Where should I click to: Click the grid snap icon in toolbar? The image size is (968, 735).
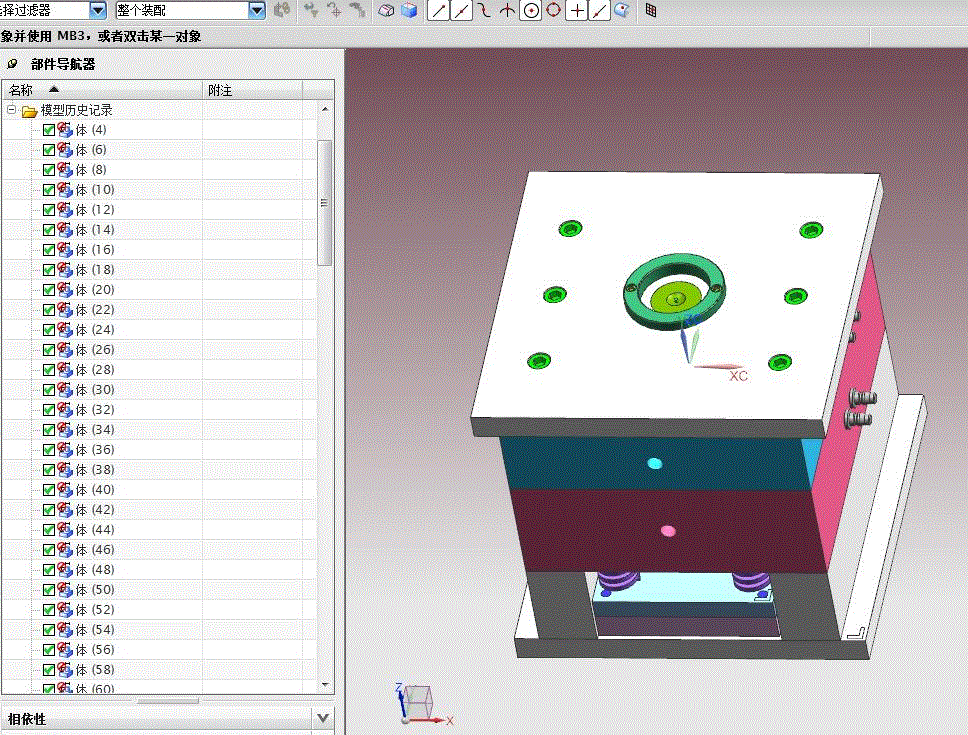pos(651,10)
